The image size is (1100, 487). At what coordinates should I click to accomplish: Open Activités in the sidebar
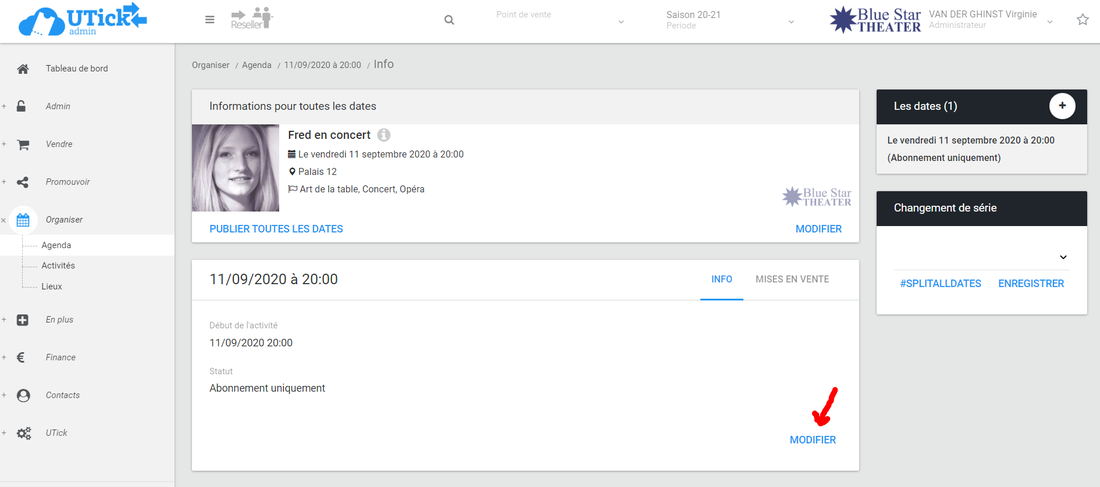tap(58, 266)
